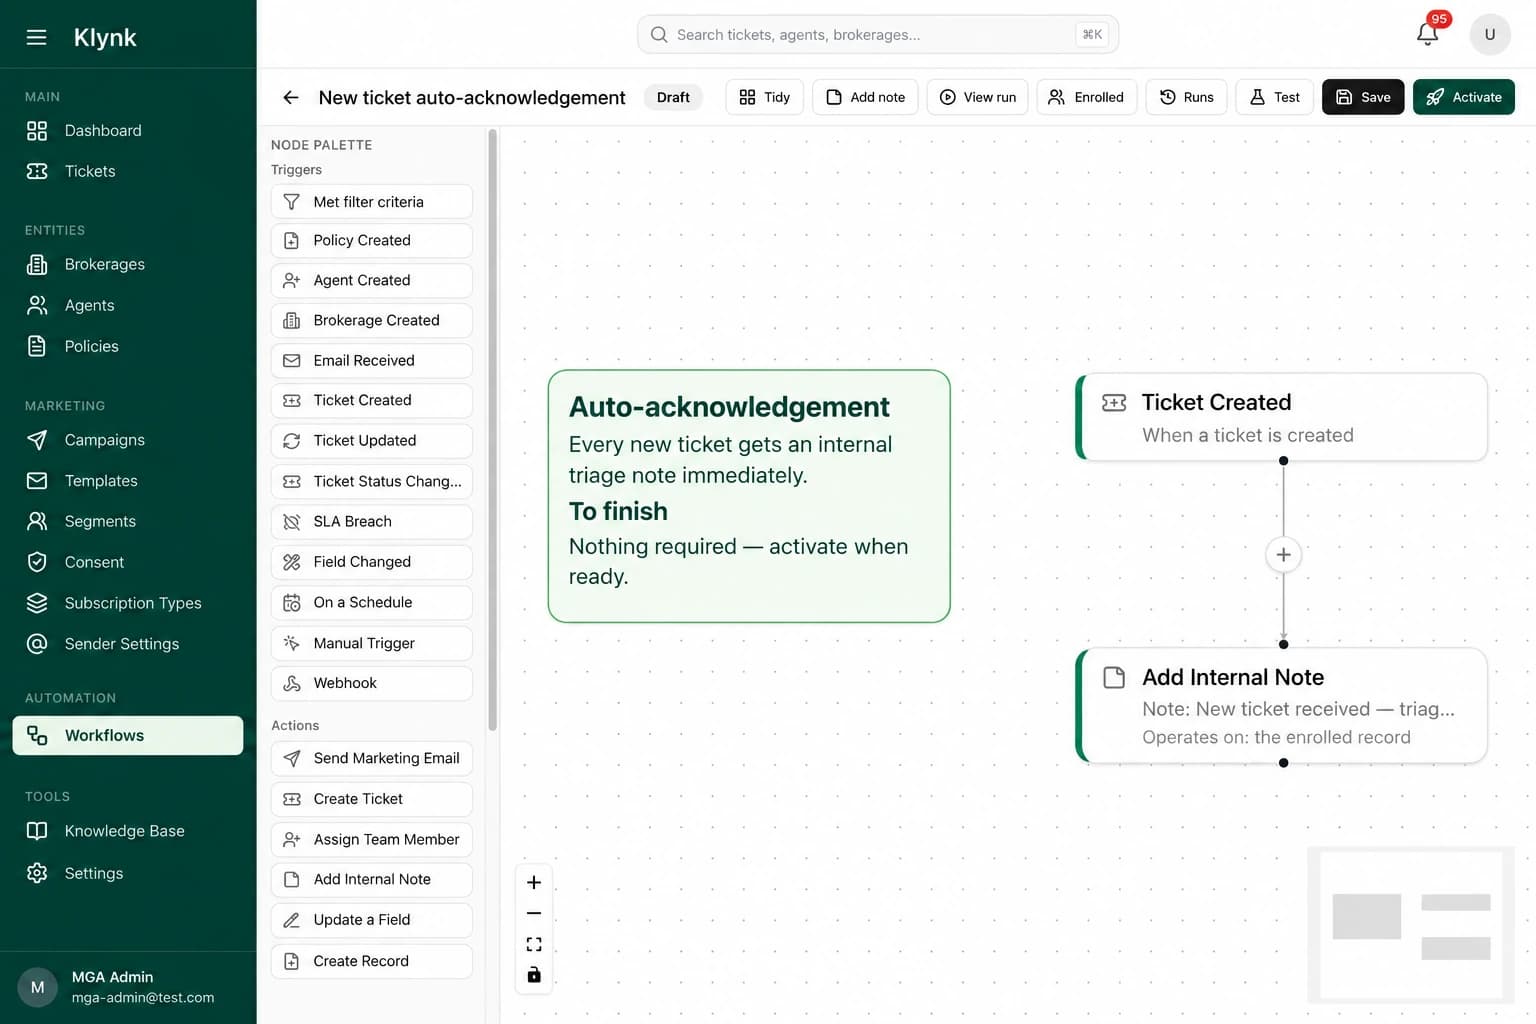Open notifications bell with 95 badge
Image resolution: width=1536 pixels, height=1024 pixels.
click(x=1428, y=33)
